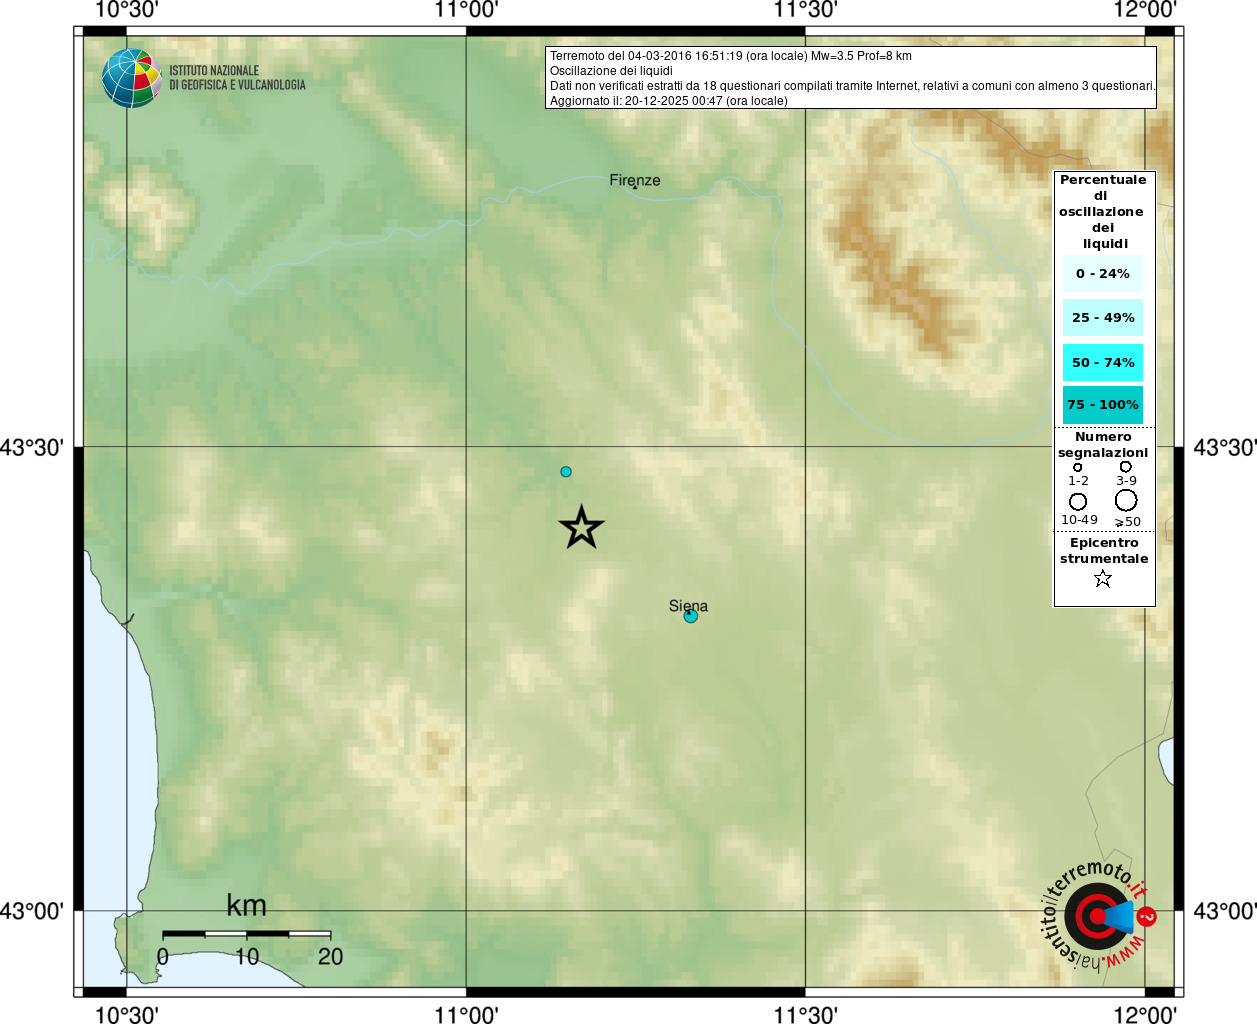Click the bottom 10°30' longitude label
The height and width of the screenshot is (1024, 1257).
click(127, 1015)
